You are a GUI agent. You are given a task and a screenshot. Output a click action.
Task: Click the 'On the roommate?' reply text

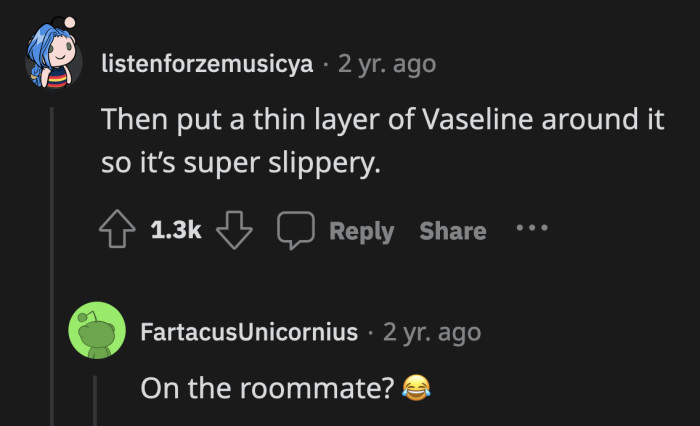pos(266,387)
